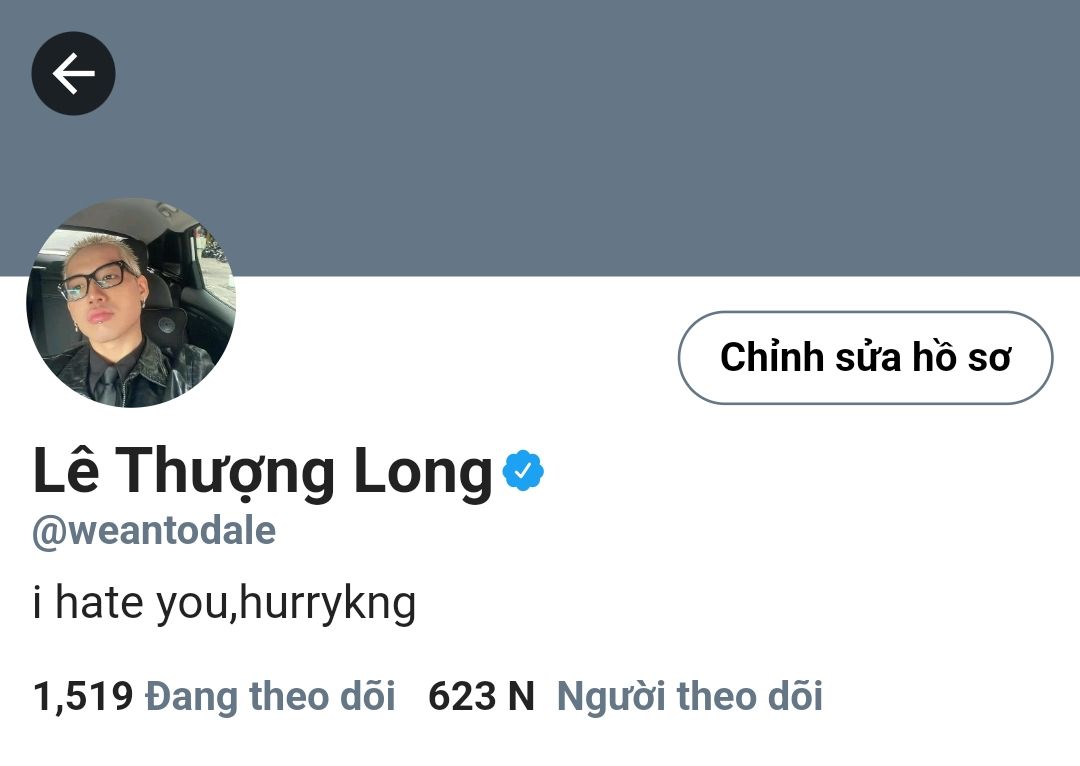Click the @weantodale handle
The height and width of the screenshot is (766, 1080).
154,531
